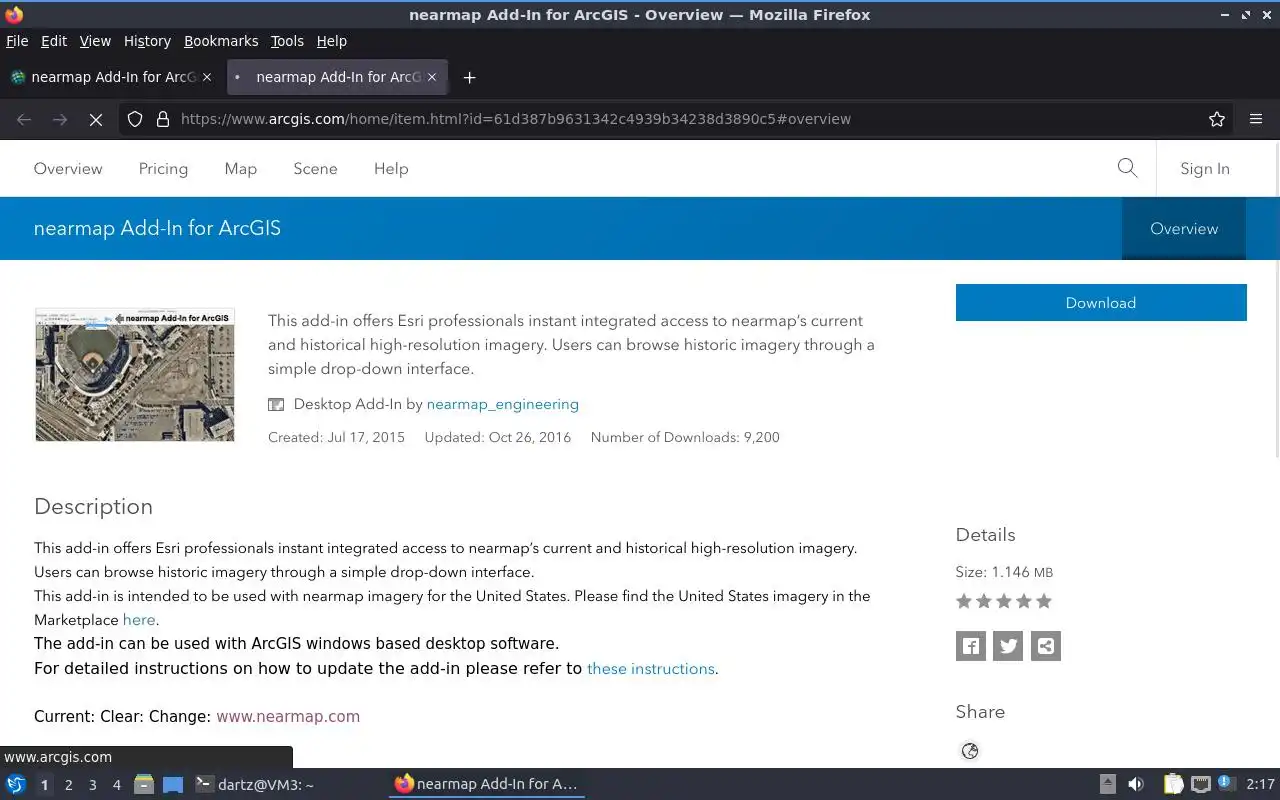The image size is (1280, 800).
Task: Close the first nearmap tab
Action: (x=207, y=77)
